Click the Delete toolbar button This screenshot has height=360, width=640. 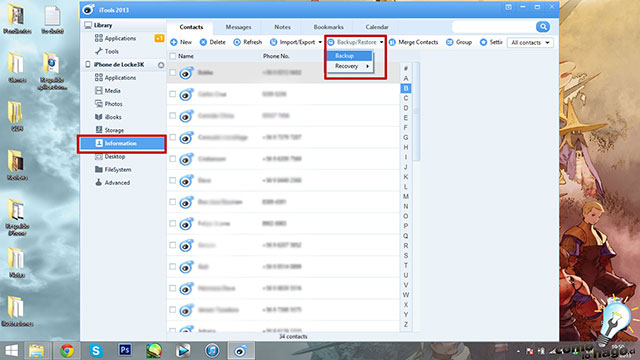point(212,42)
